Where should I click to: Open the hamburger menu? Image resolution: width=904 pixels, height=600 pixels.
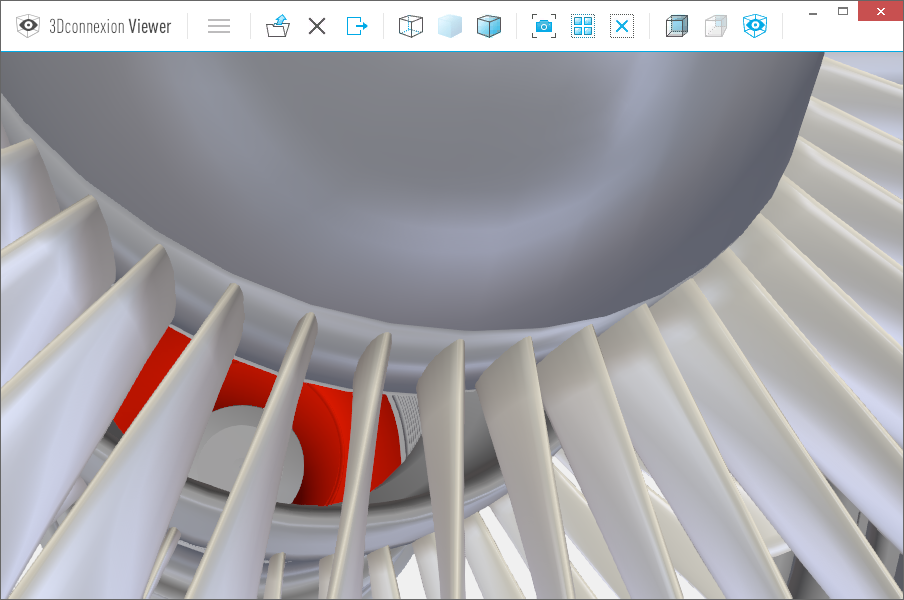(219, 26)
